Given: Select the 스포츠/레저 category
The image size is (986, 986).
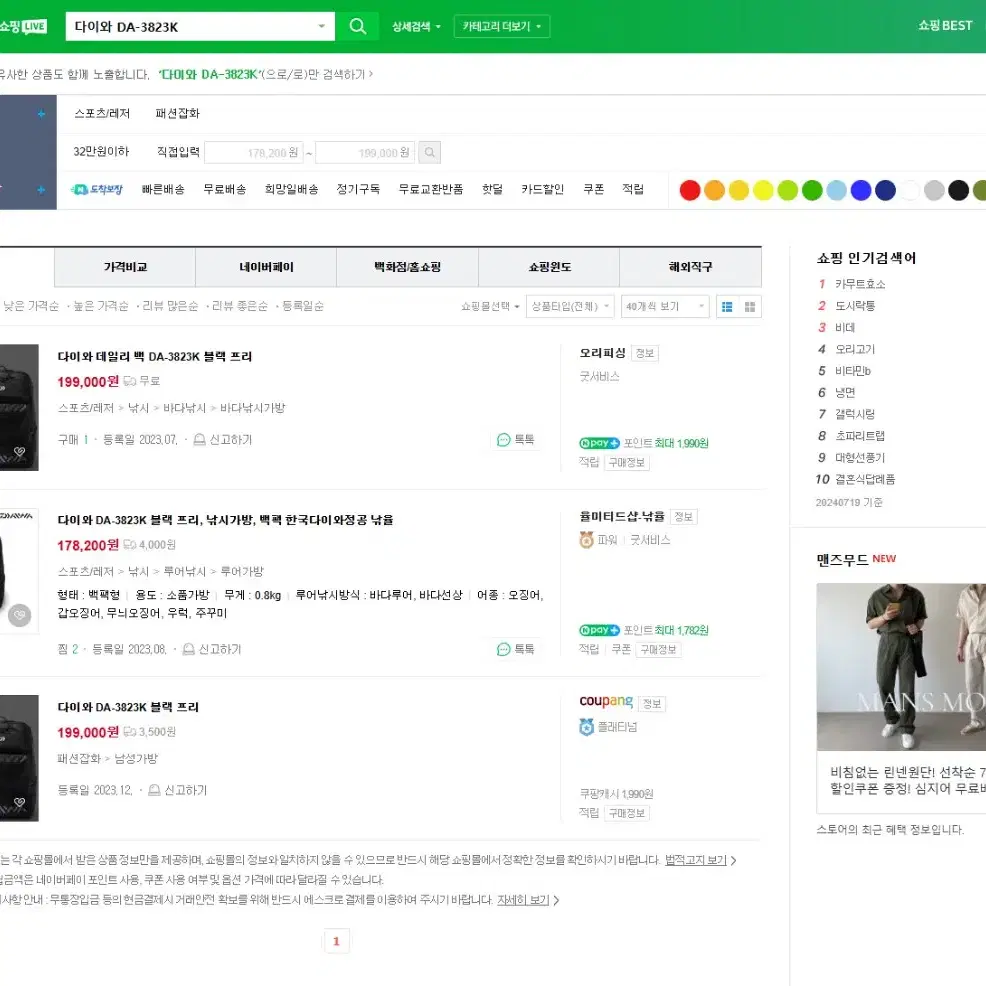Looking at the screenshot, I should [102, 113].
